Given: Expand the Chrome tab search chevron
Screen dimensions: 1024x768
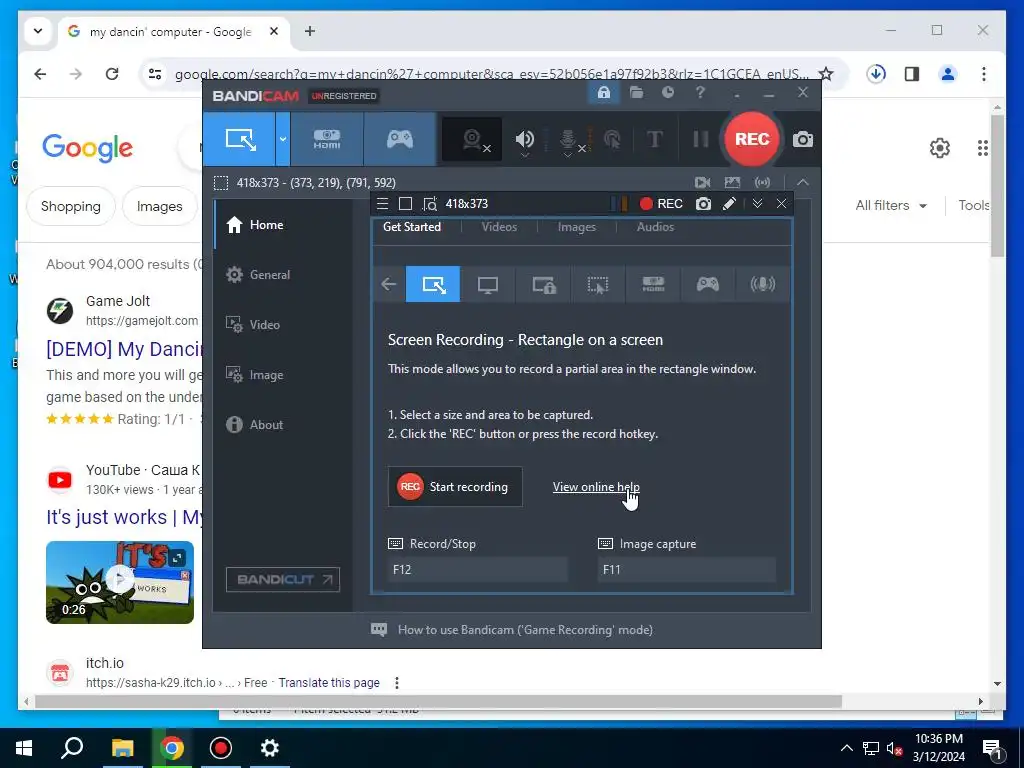Looking at the screenshot, I should tap(38, 31).
